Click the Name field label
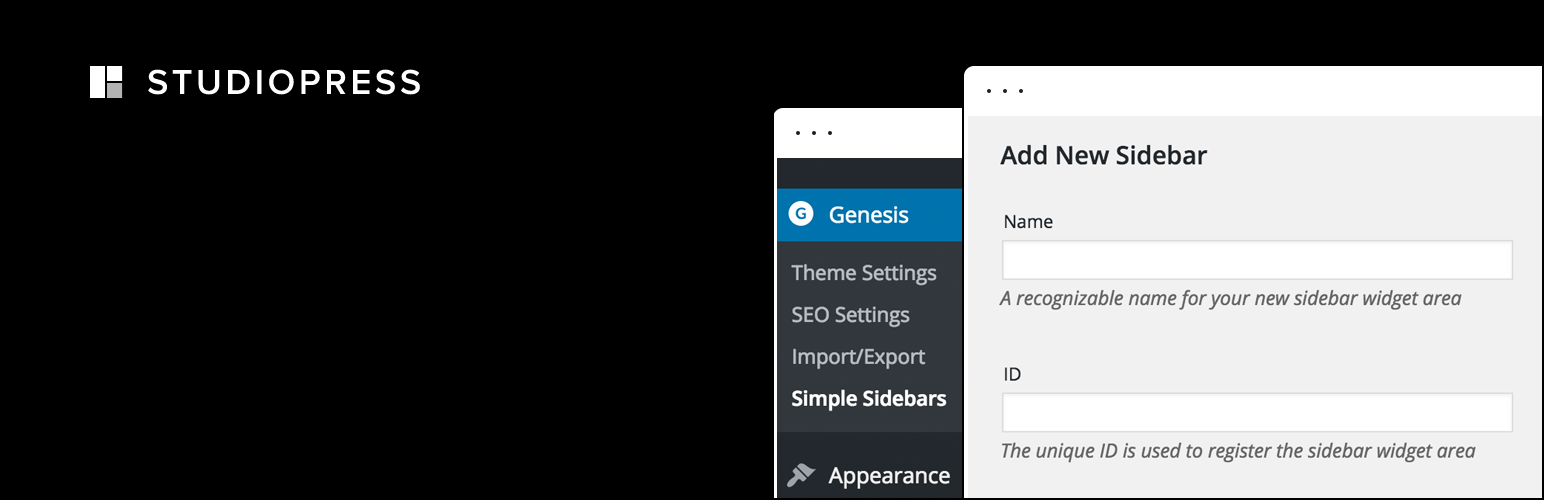 tap(1028, 222)
